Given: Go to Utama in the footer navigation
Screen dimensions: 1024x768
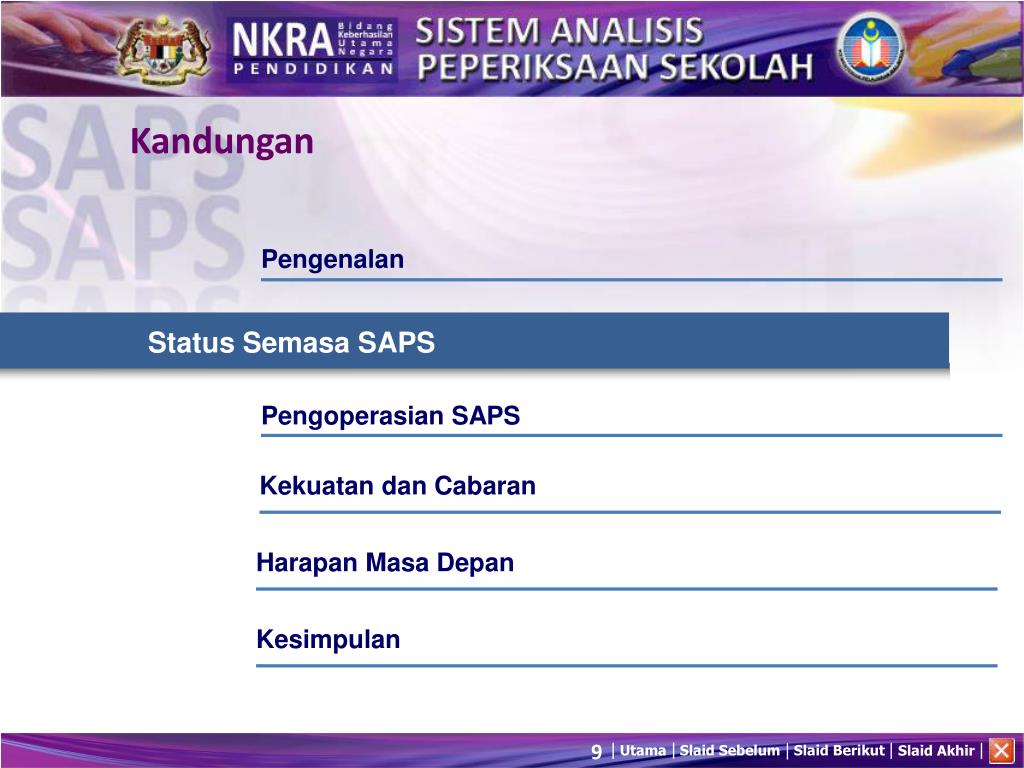Looking at the screenshot, I should [643, 751].
